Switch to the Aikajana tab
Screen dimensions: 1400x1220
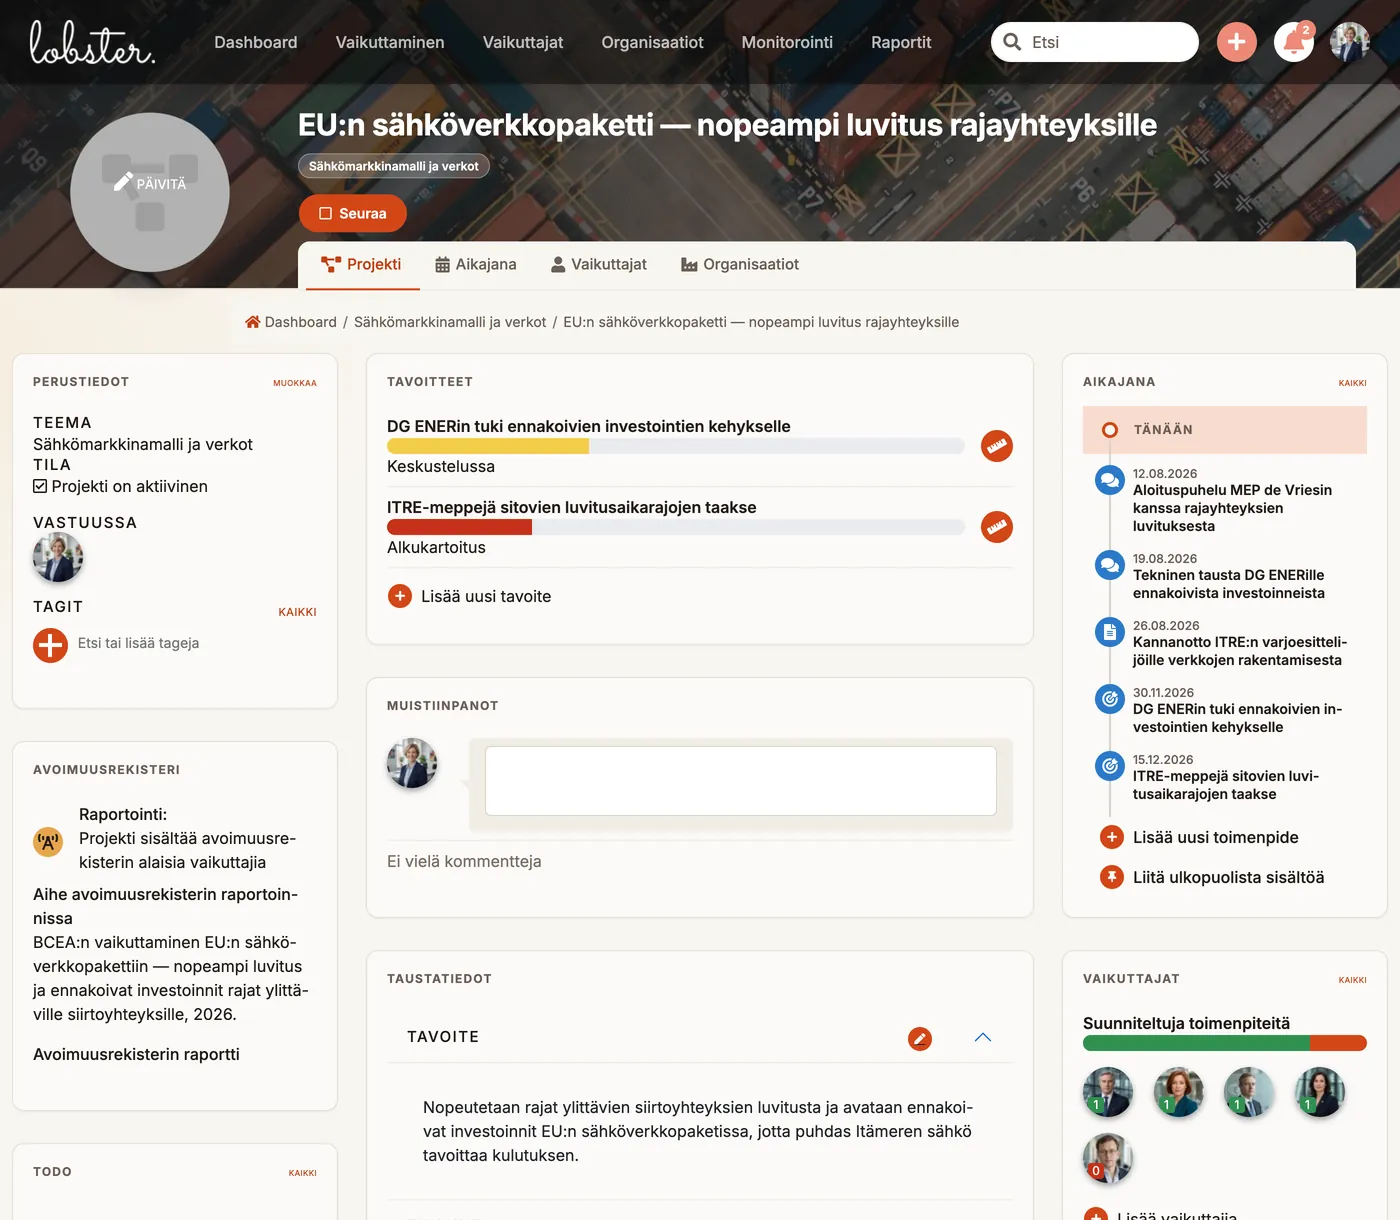click(x=476, y=264)
